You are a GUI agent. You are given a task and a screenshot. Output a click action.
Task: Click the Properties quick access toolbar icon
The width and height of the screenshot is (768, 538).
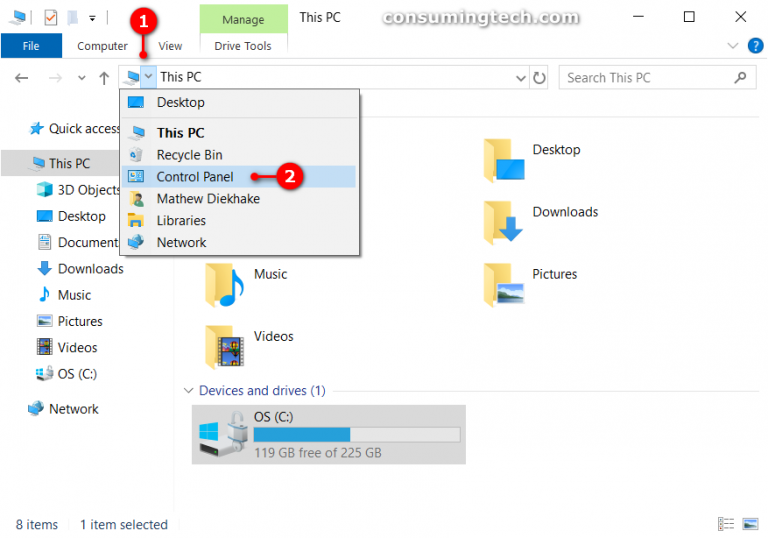pyautogui.click(x=50, y=18)
